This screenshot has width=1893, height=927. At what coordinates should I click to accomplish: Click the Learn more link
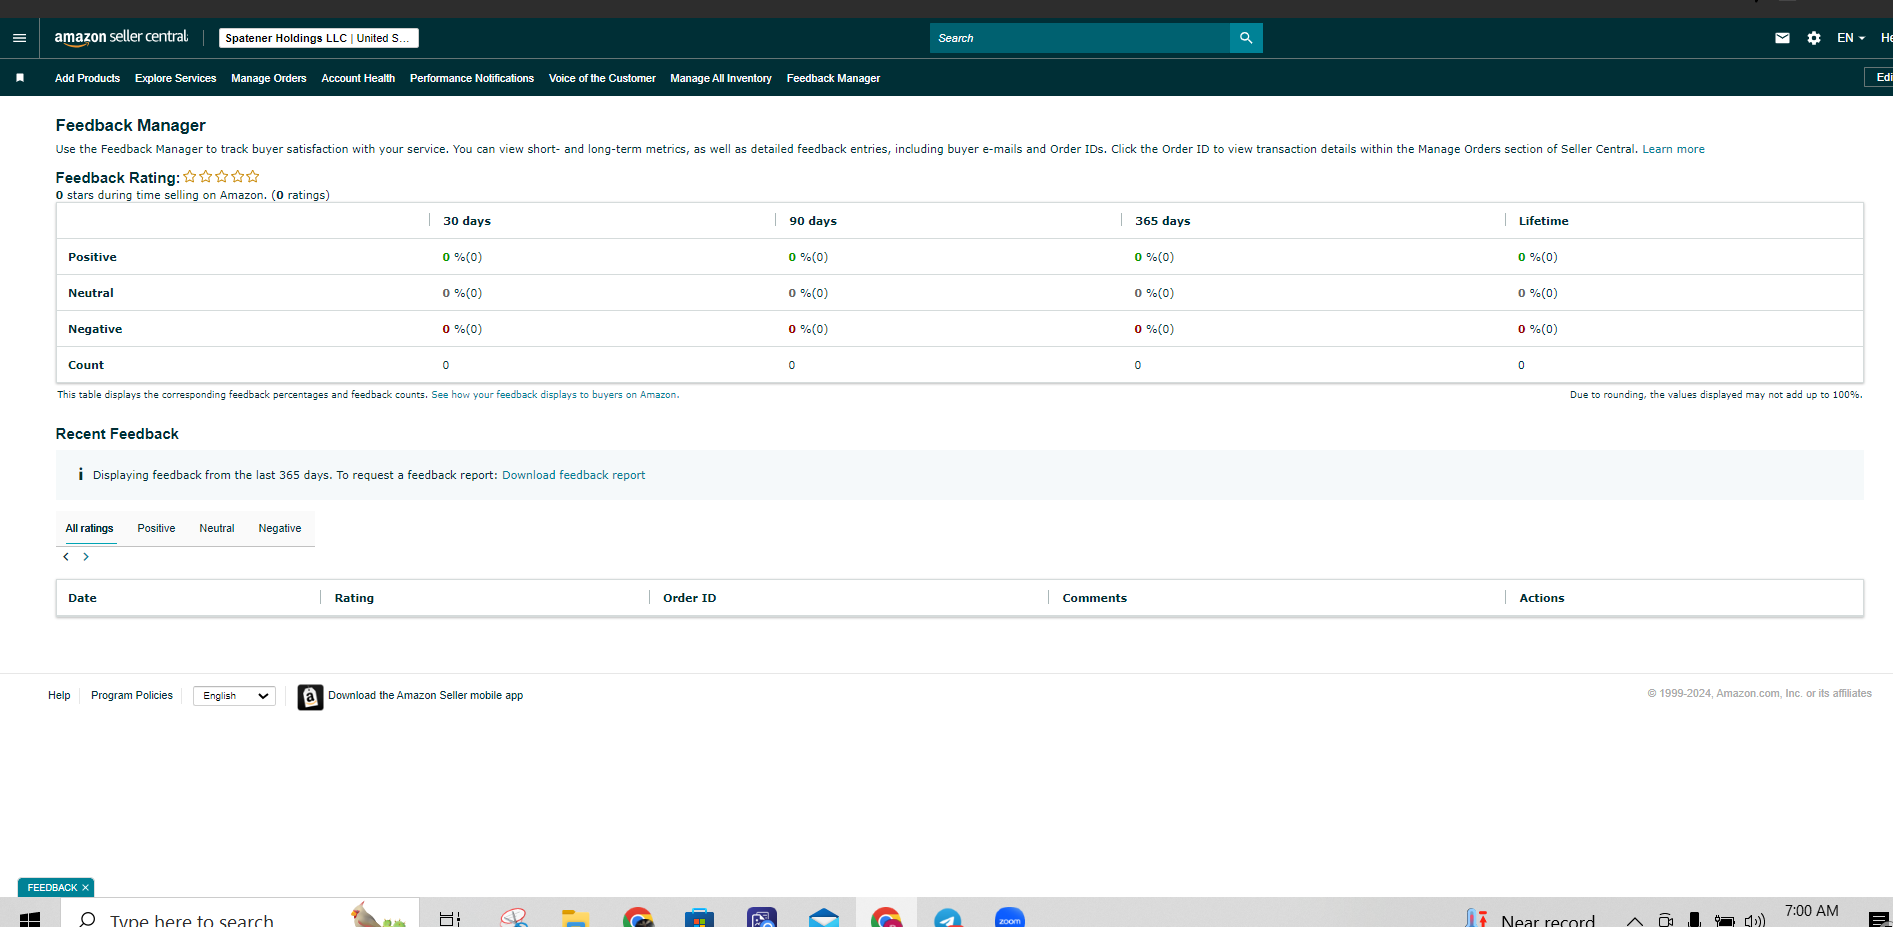(1673, 149)
